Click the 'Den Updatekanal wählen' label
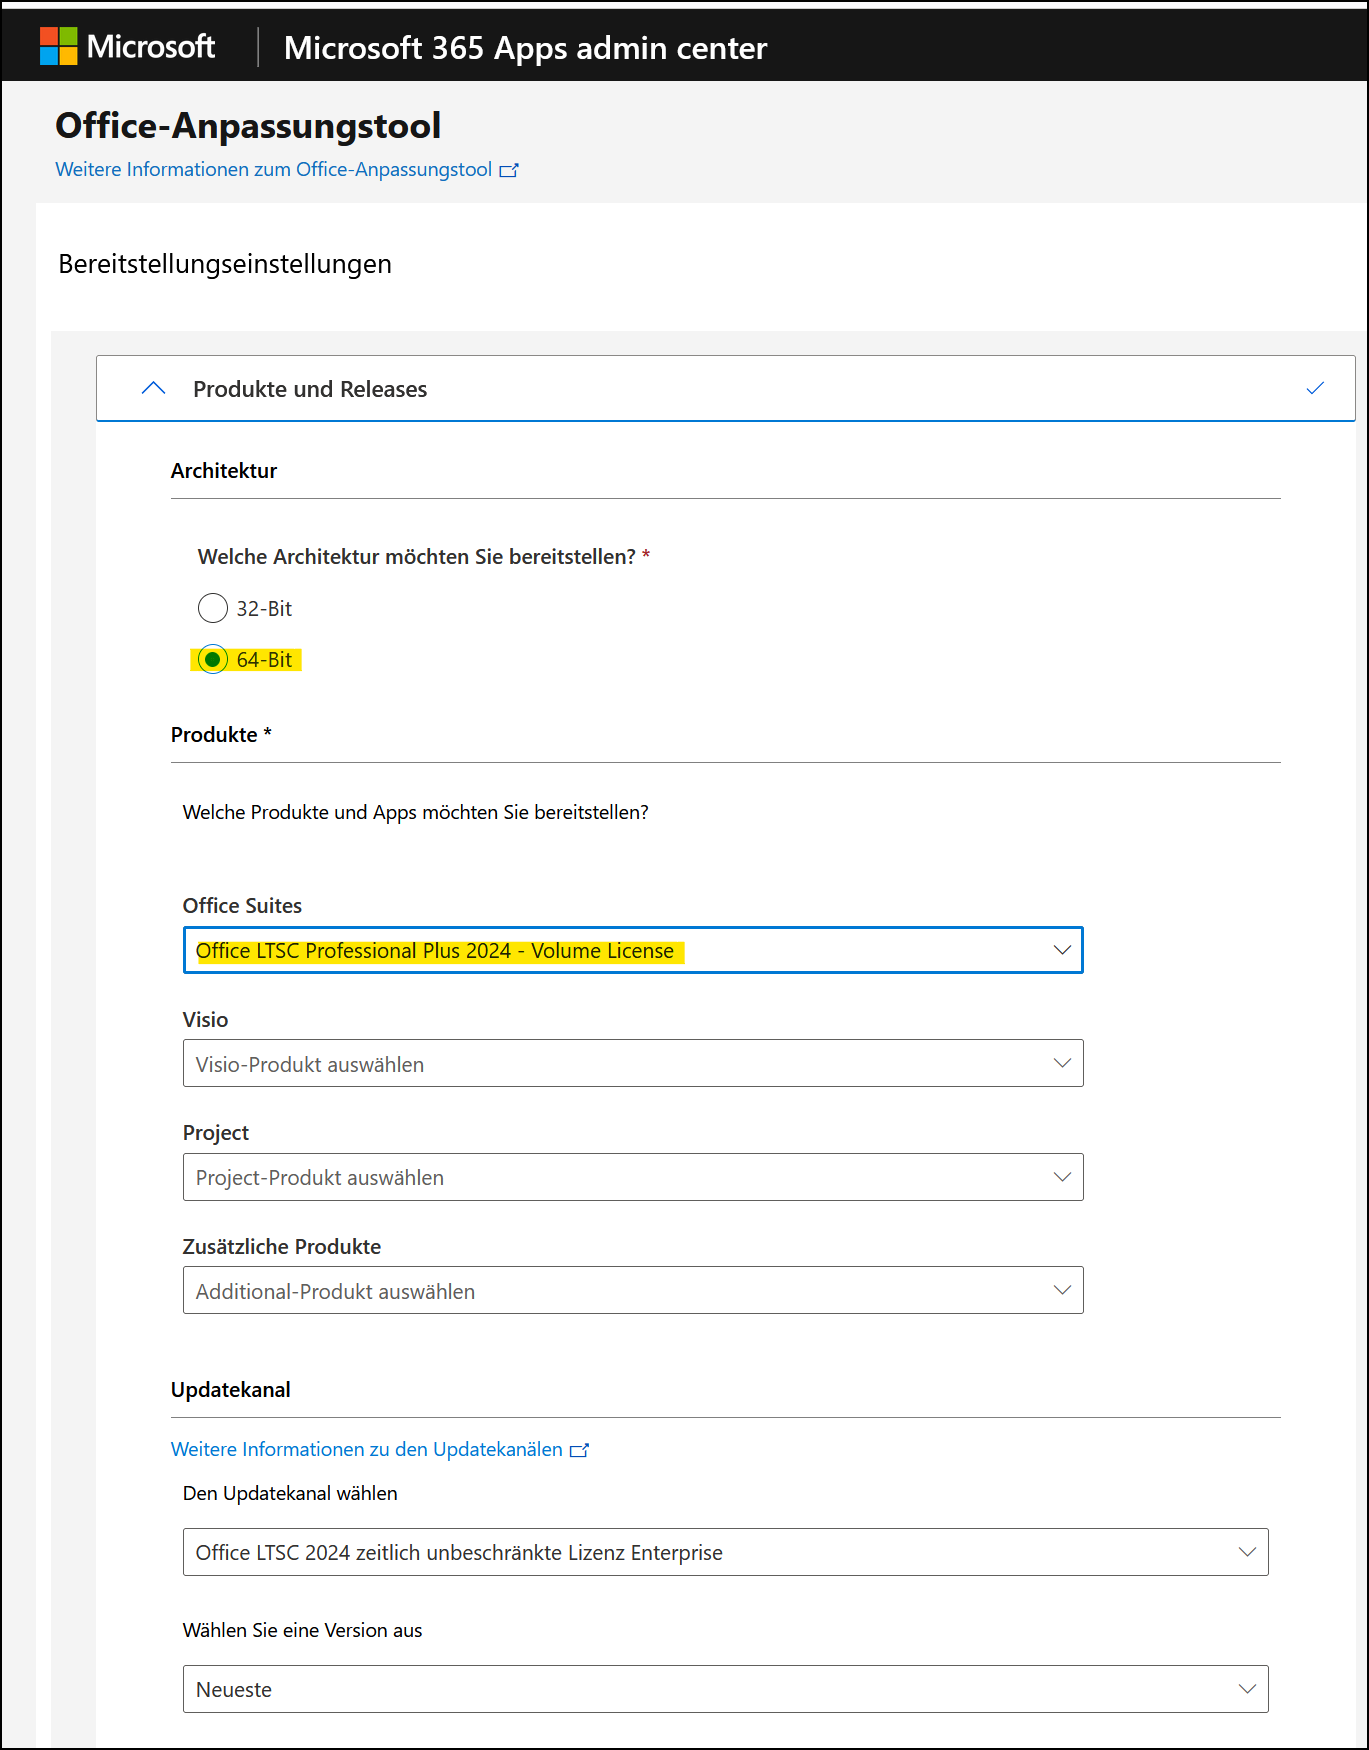The height and width of the screenshot is (1750, 1369). pyautogui.click(x=290, y=1493)
